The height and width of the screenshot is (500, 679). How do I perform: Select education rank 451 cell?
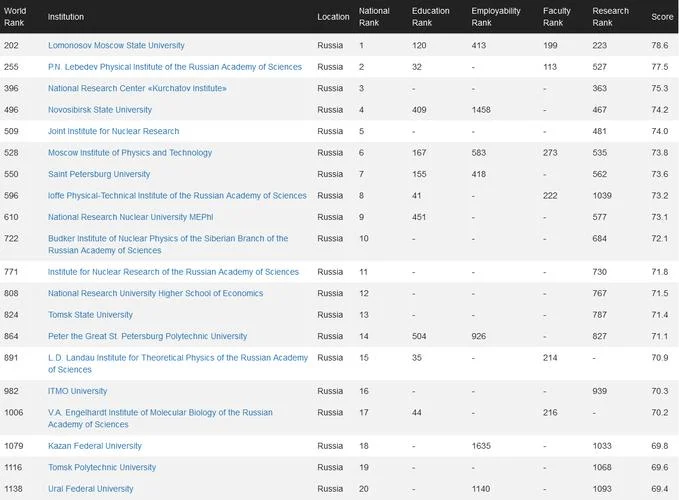tap(419, 217)
